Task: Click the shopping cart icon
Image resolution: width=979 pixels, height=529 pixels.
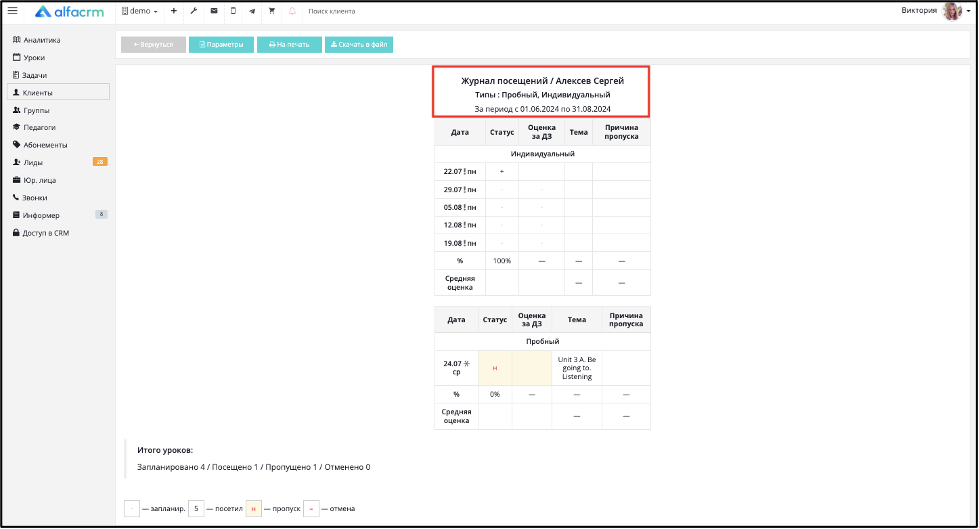Action: (272, 11)
